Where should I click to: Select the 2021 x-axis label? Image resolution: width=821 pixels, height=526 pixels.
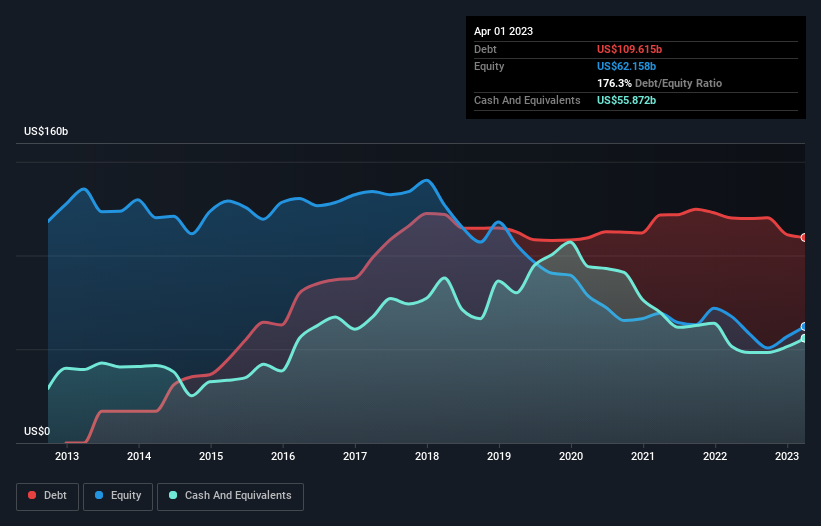point(643,456)
